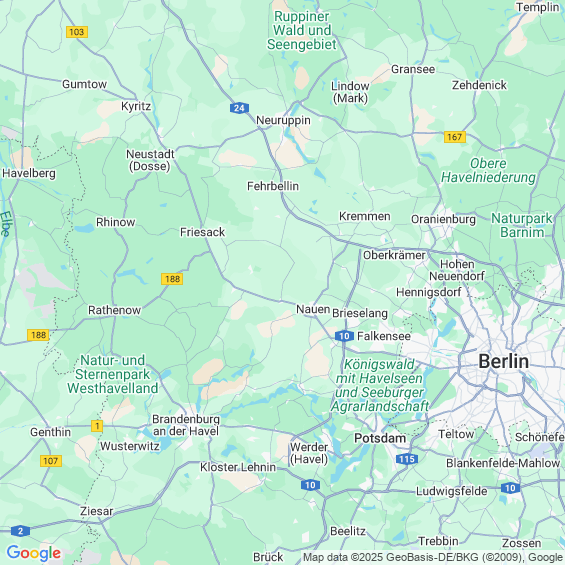Click the A10 shield beside Falkensee
The image size is (565, 565).
[x=344, y=336]
